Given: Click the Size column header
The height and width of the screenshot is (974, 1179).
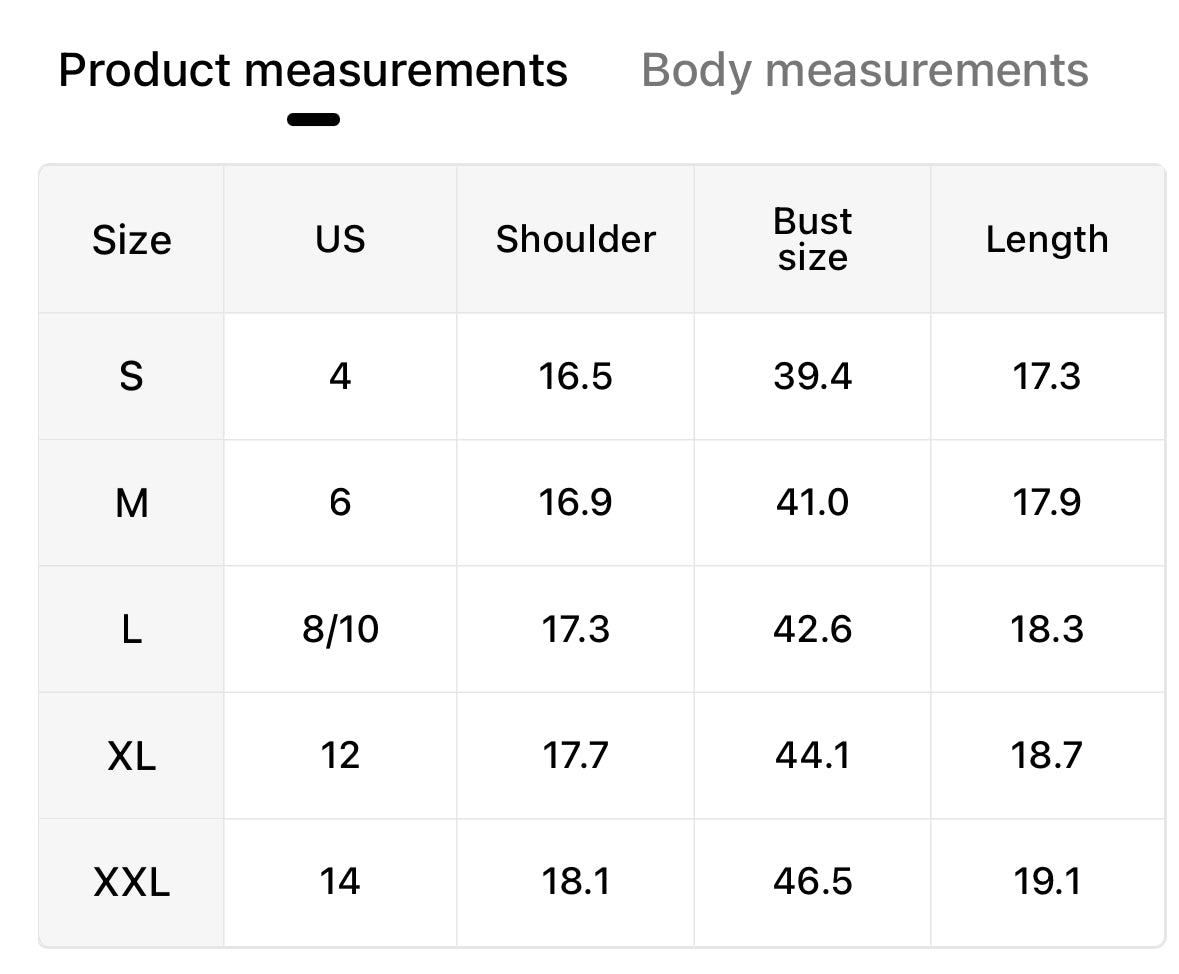Looking at the screenshot, I should [132, 240].
